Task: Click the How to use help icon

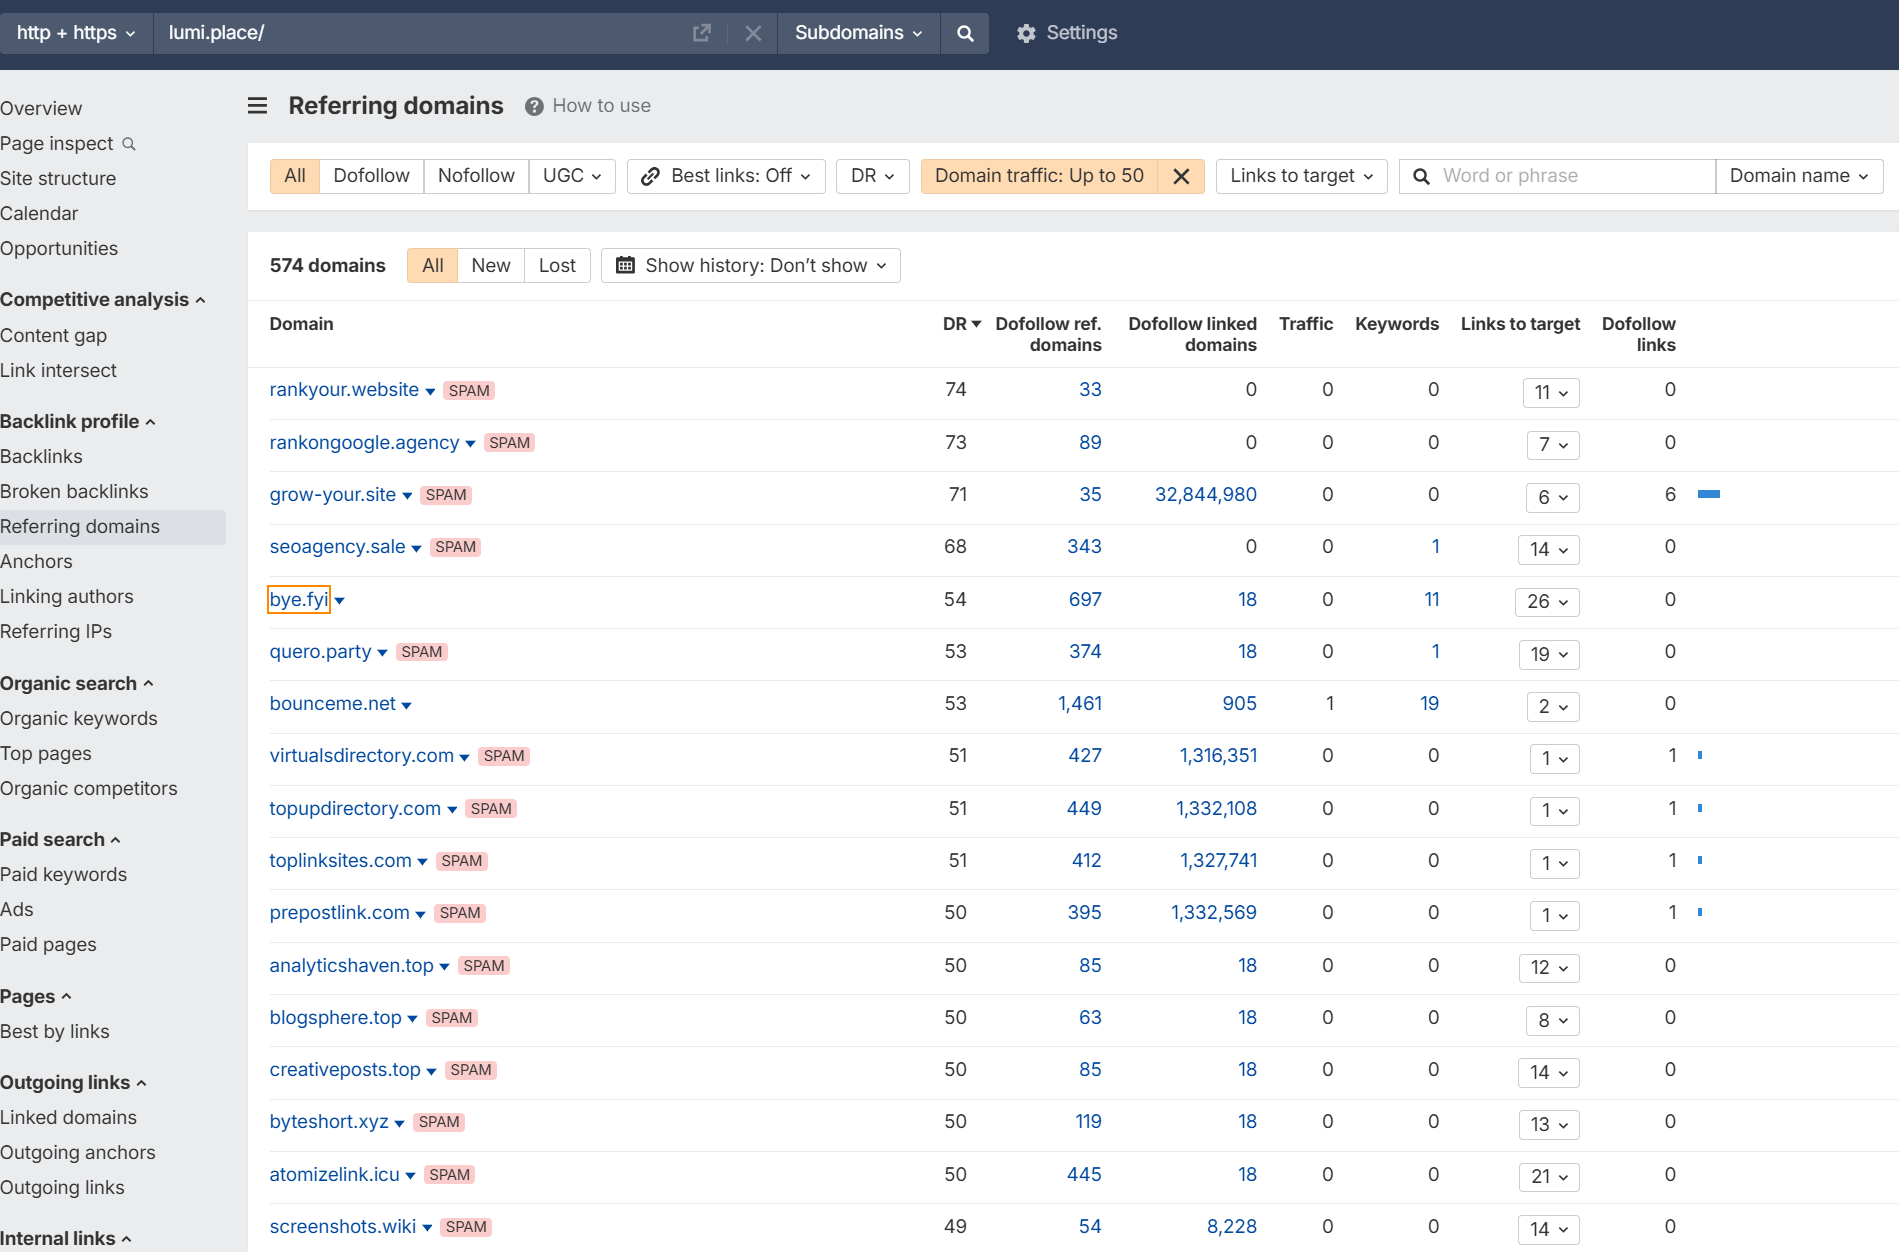Action: [x=534, y=106]
